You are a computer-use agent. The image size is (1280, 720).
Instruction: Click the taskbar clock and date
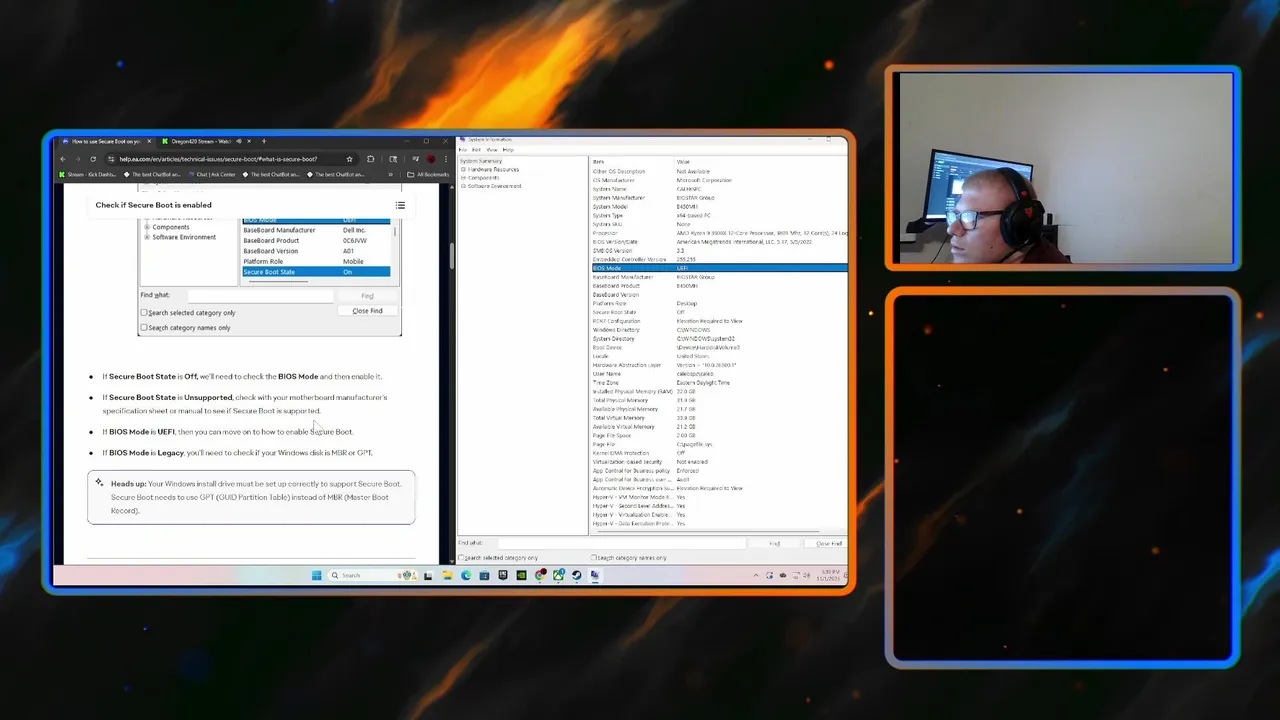[831, 575]
